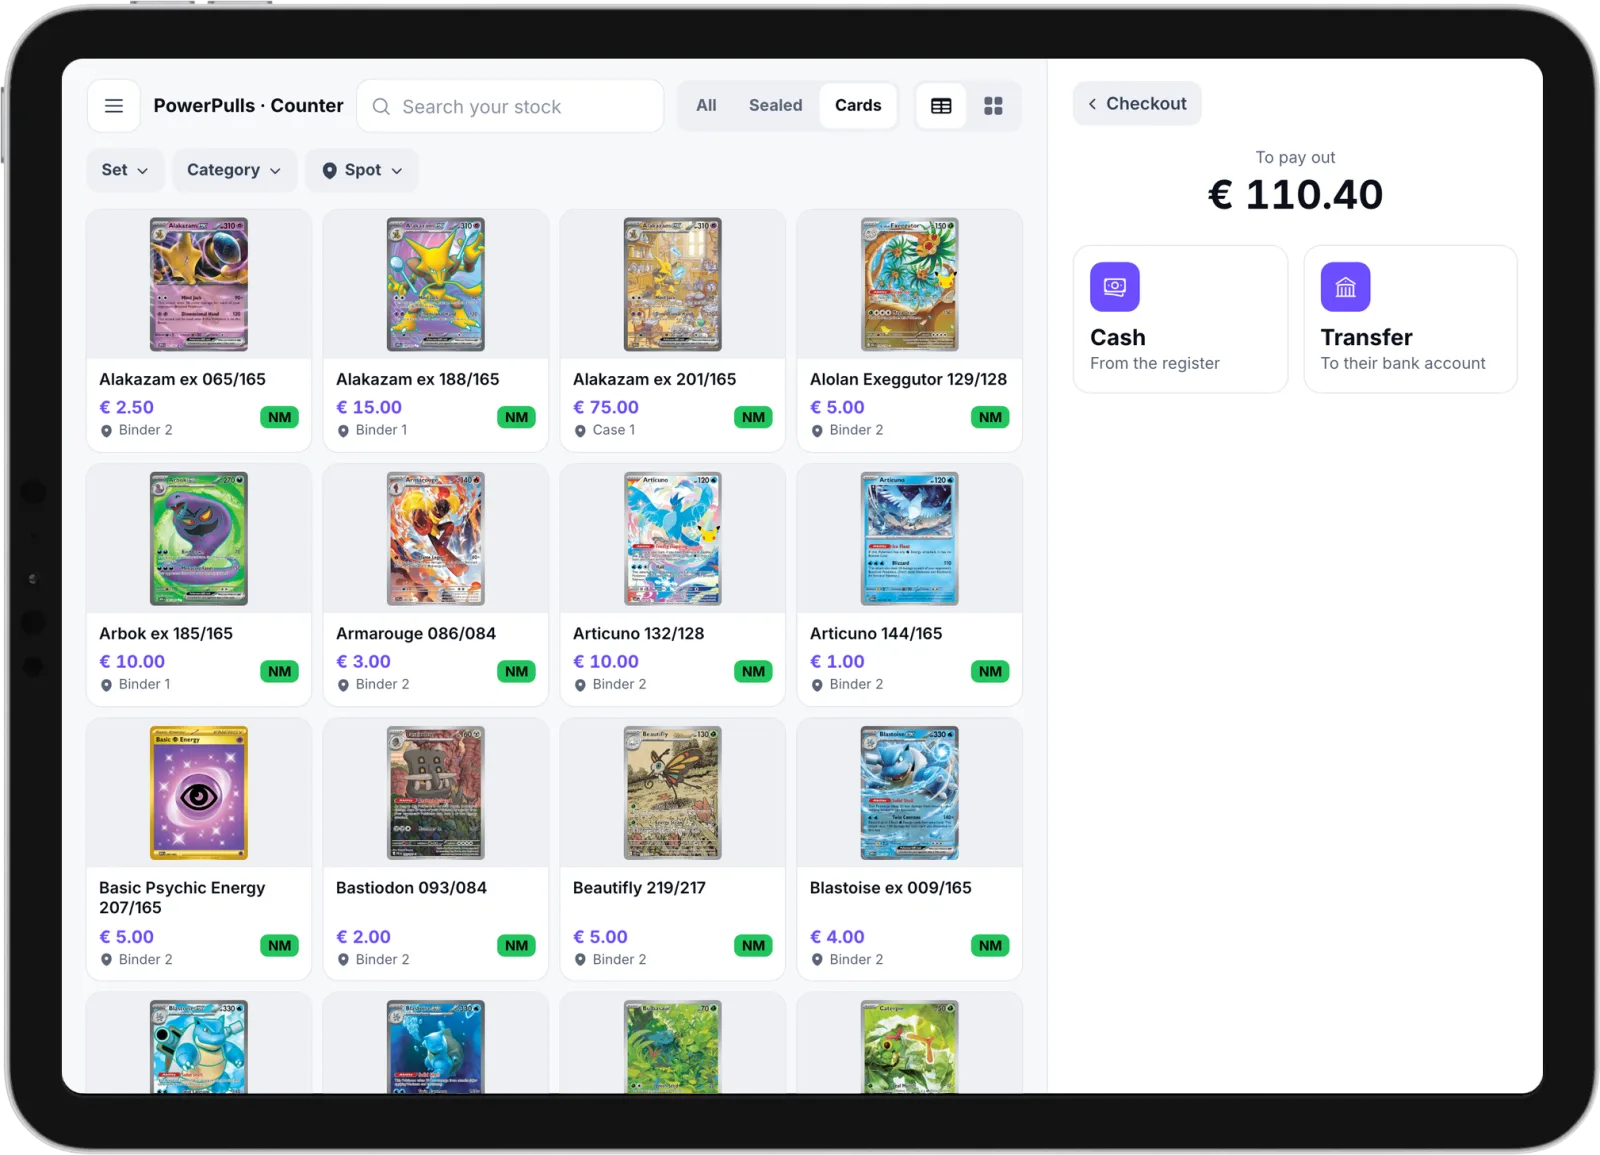The image size is (1600, 1155).
Task: Click NM badge on Blastoise ex 009/165
Action: click(x=990, y=945)
